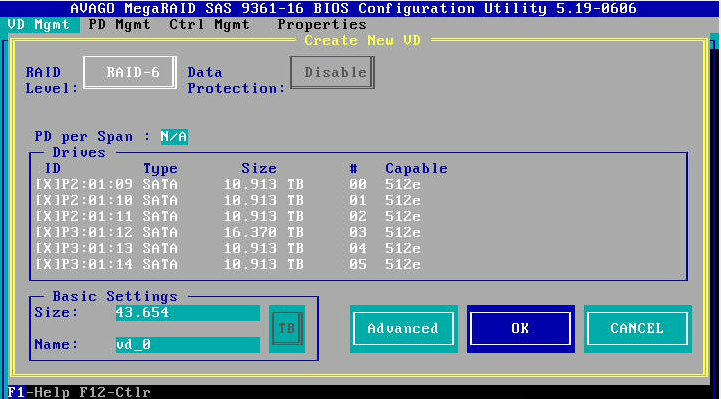Viewport: 721px width, 399px height.
Task: Click the ID column header
Action: tap(53, 169)
